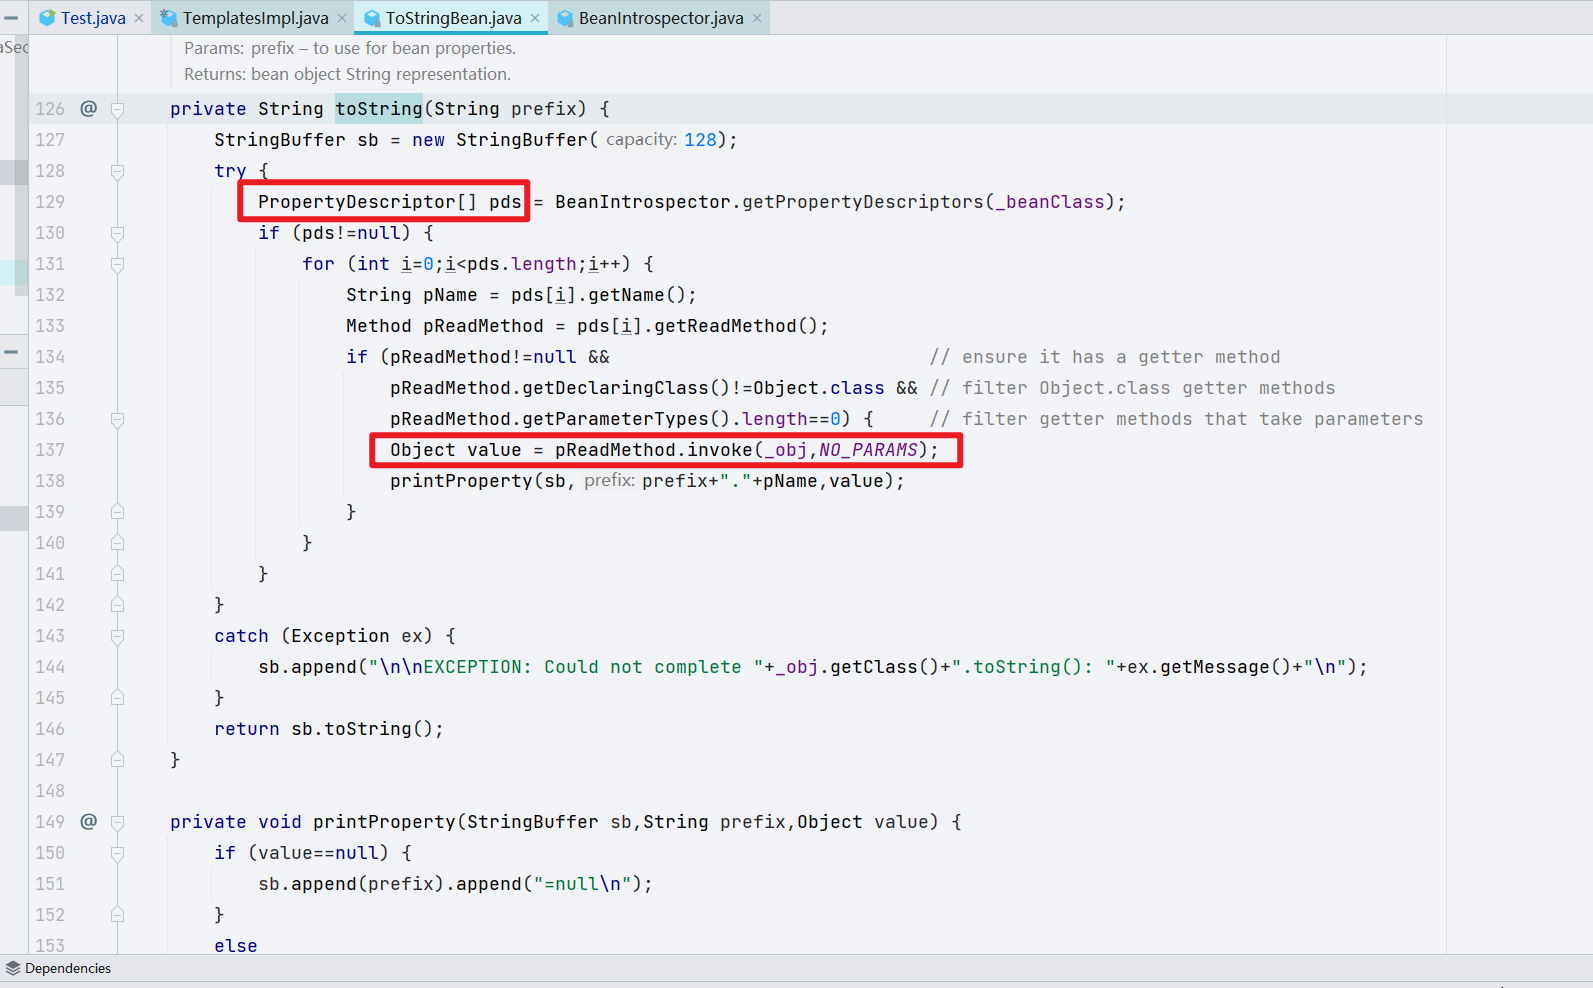Close the Test.java tab
1593x988 pixels.
click(x=139, y=18)
